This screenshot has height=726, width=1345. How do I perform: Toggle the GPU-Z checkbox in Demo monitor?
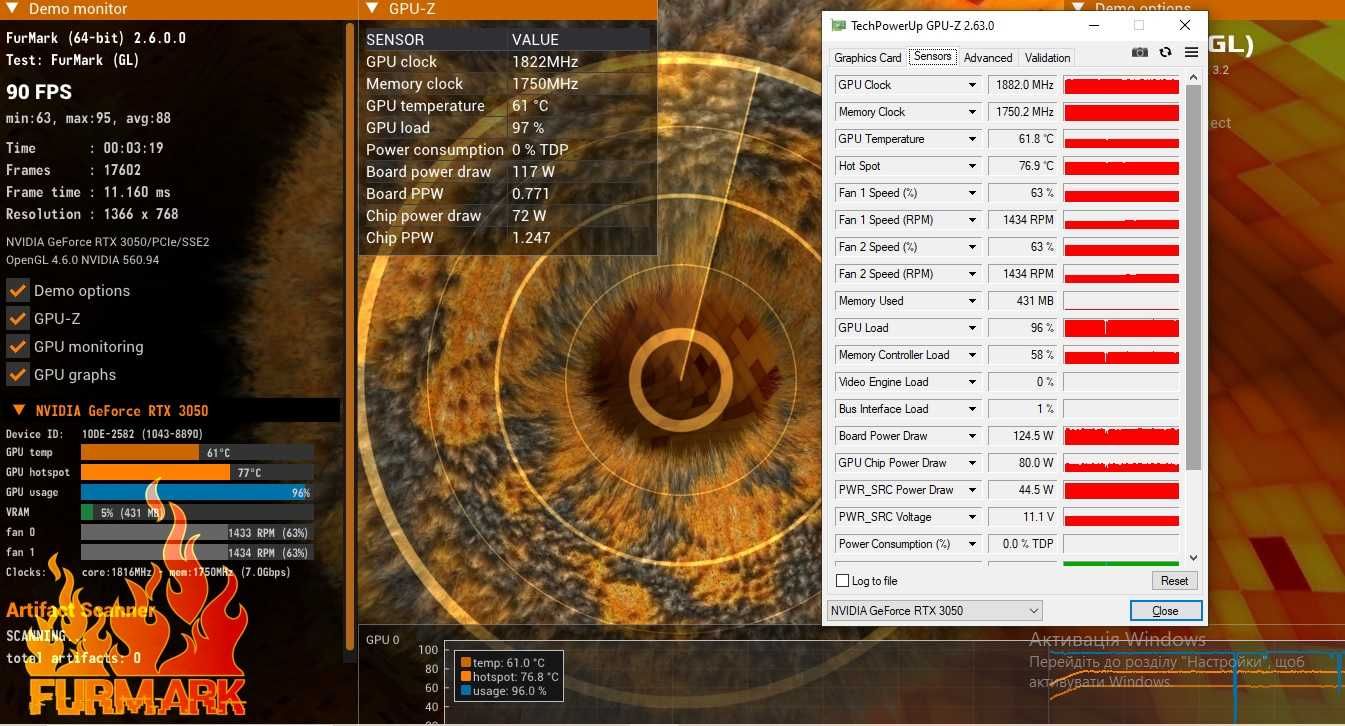point(17,318)
